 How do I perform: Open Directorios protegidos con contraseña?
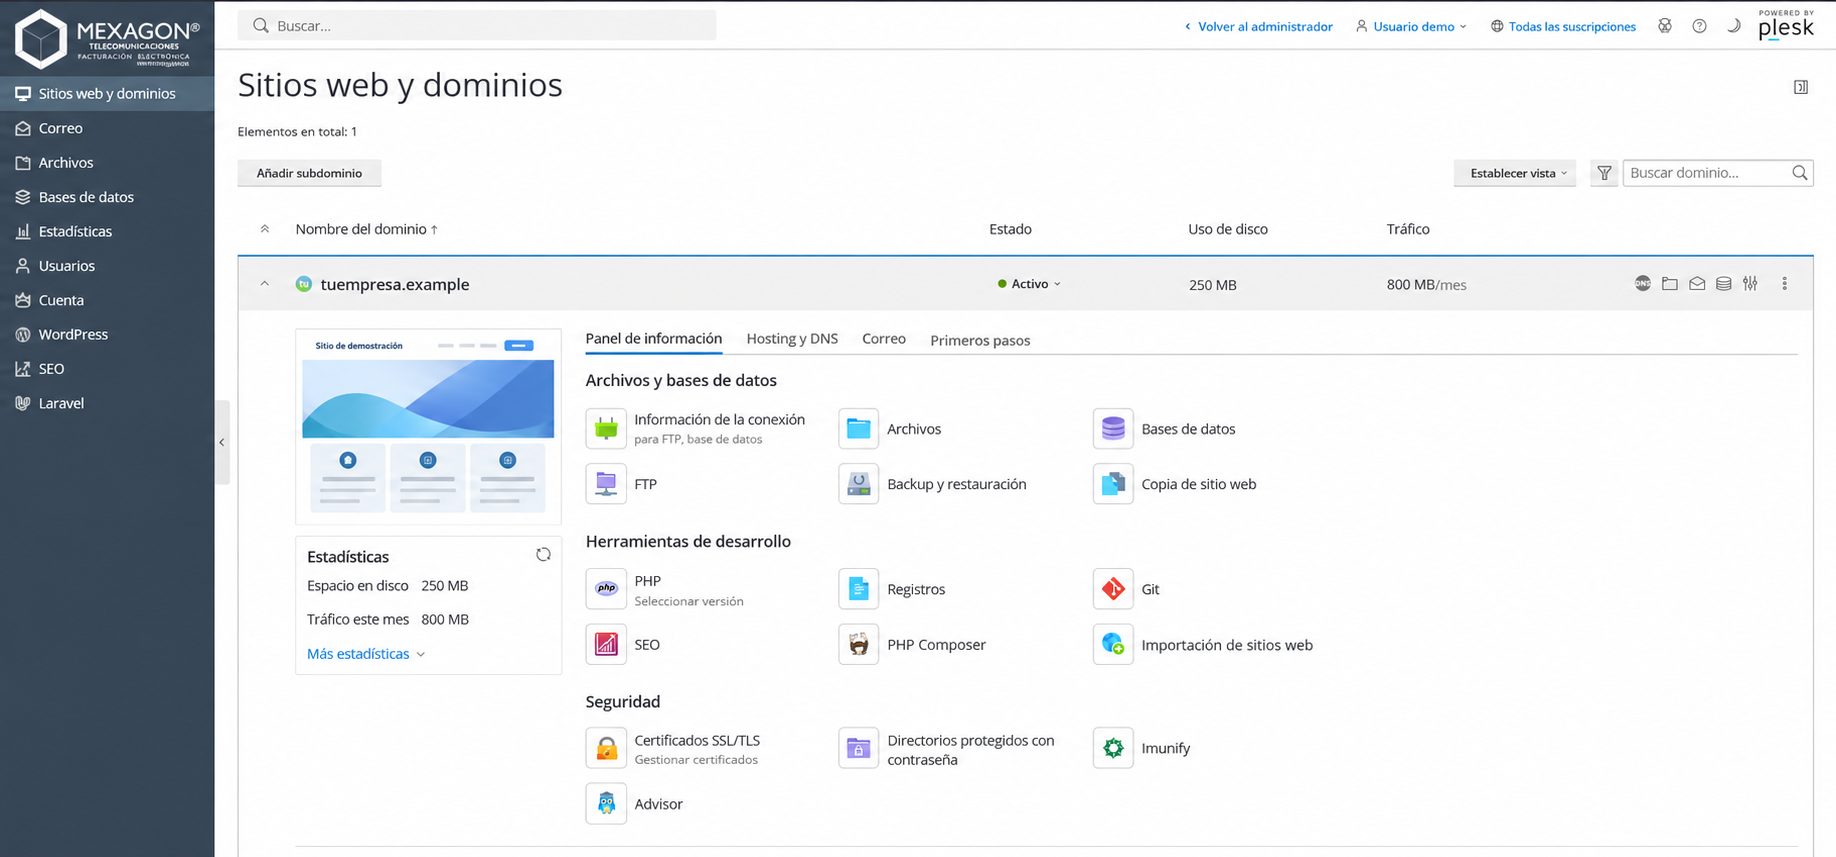pos(947,749)
